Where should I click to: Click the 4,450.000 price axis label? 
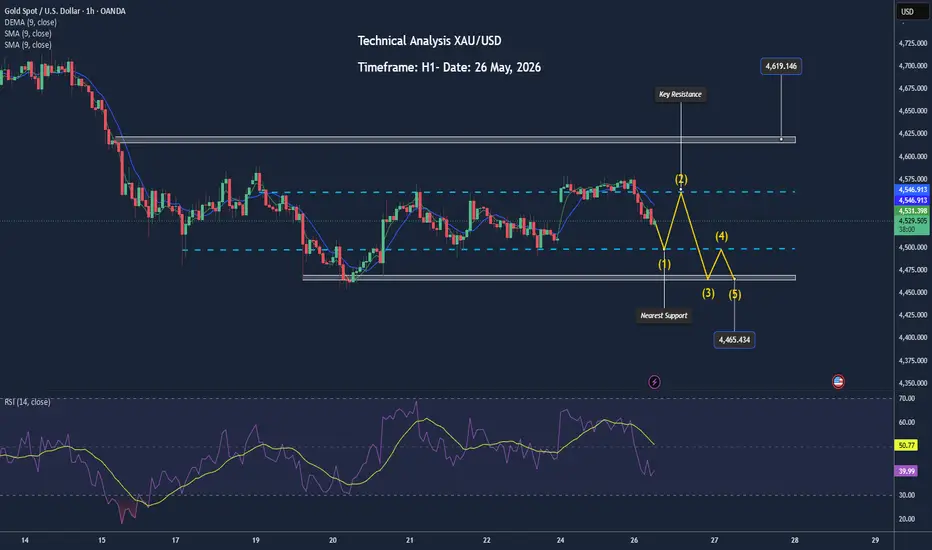click(x=912, y=292)
